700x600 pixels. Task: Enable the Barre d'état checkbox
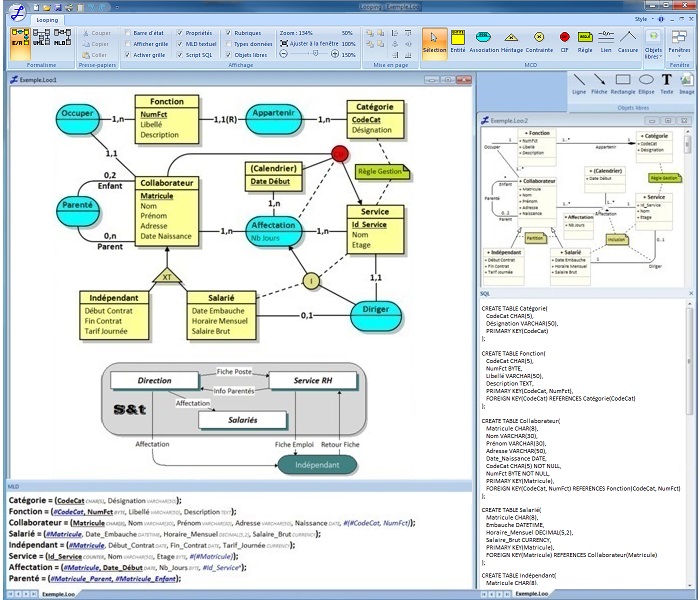(x=128, y=32)
